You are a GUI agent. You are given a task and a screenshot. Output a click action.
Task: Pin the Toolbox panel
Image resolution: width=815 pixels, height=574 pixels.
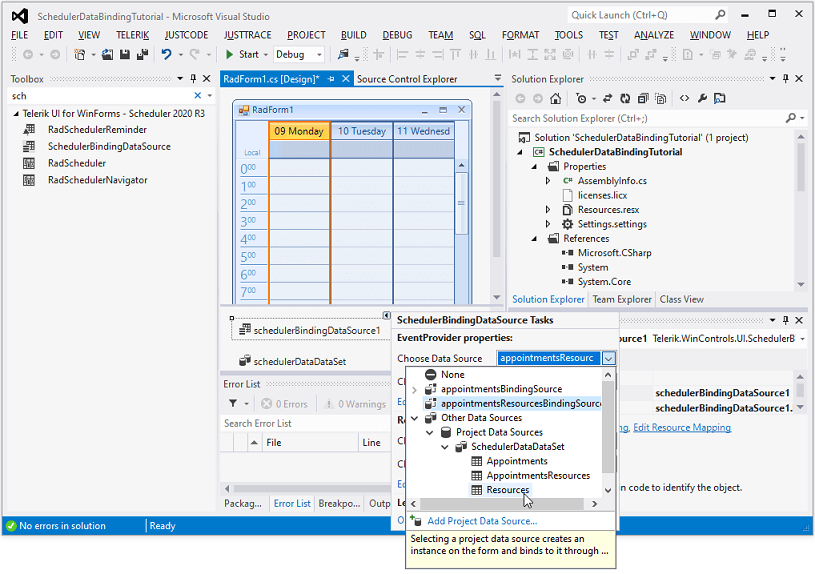pyautogui.click(x=193, y=79)
